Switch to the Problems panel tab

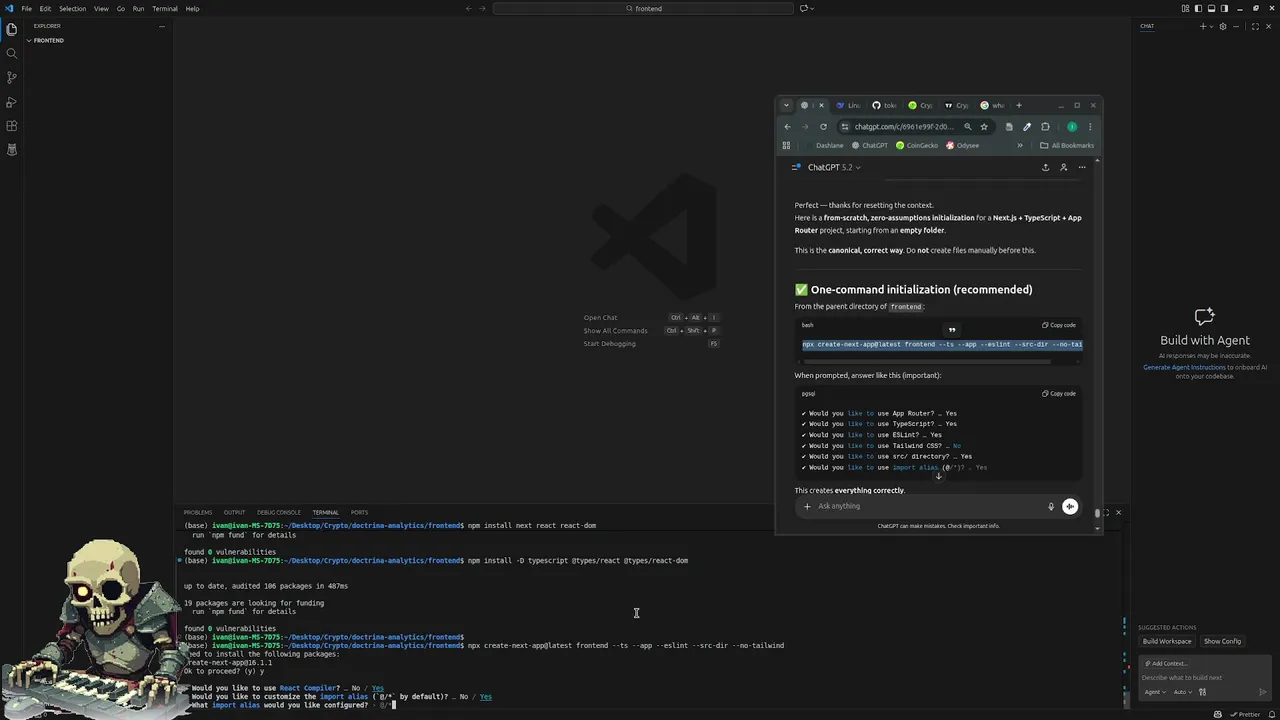197,512
